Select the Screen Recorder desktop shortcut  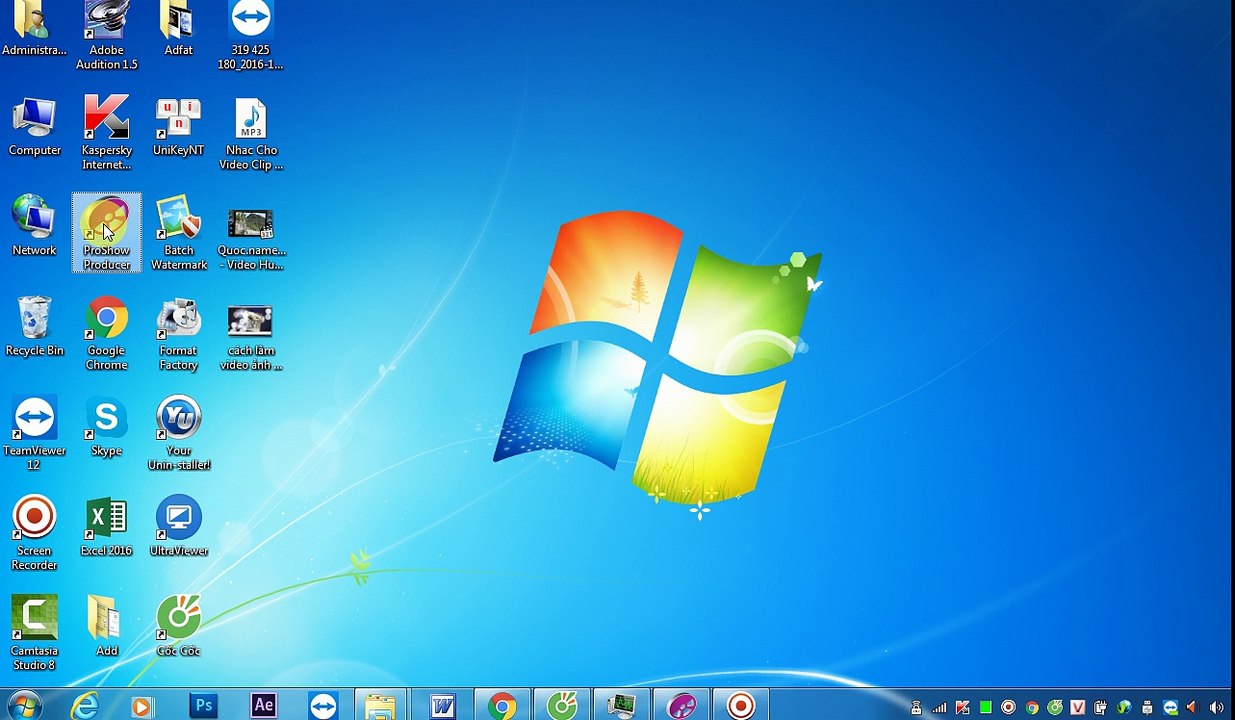pyautogui.click(x=34, y=534)
